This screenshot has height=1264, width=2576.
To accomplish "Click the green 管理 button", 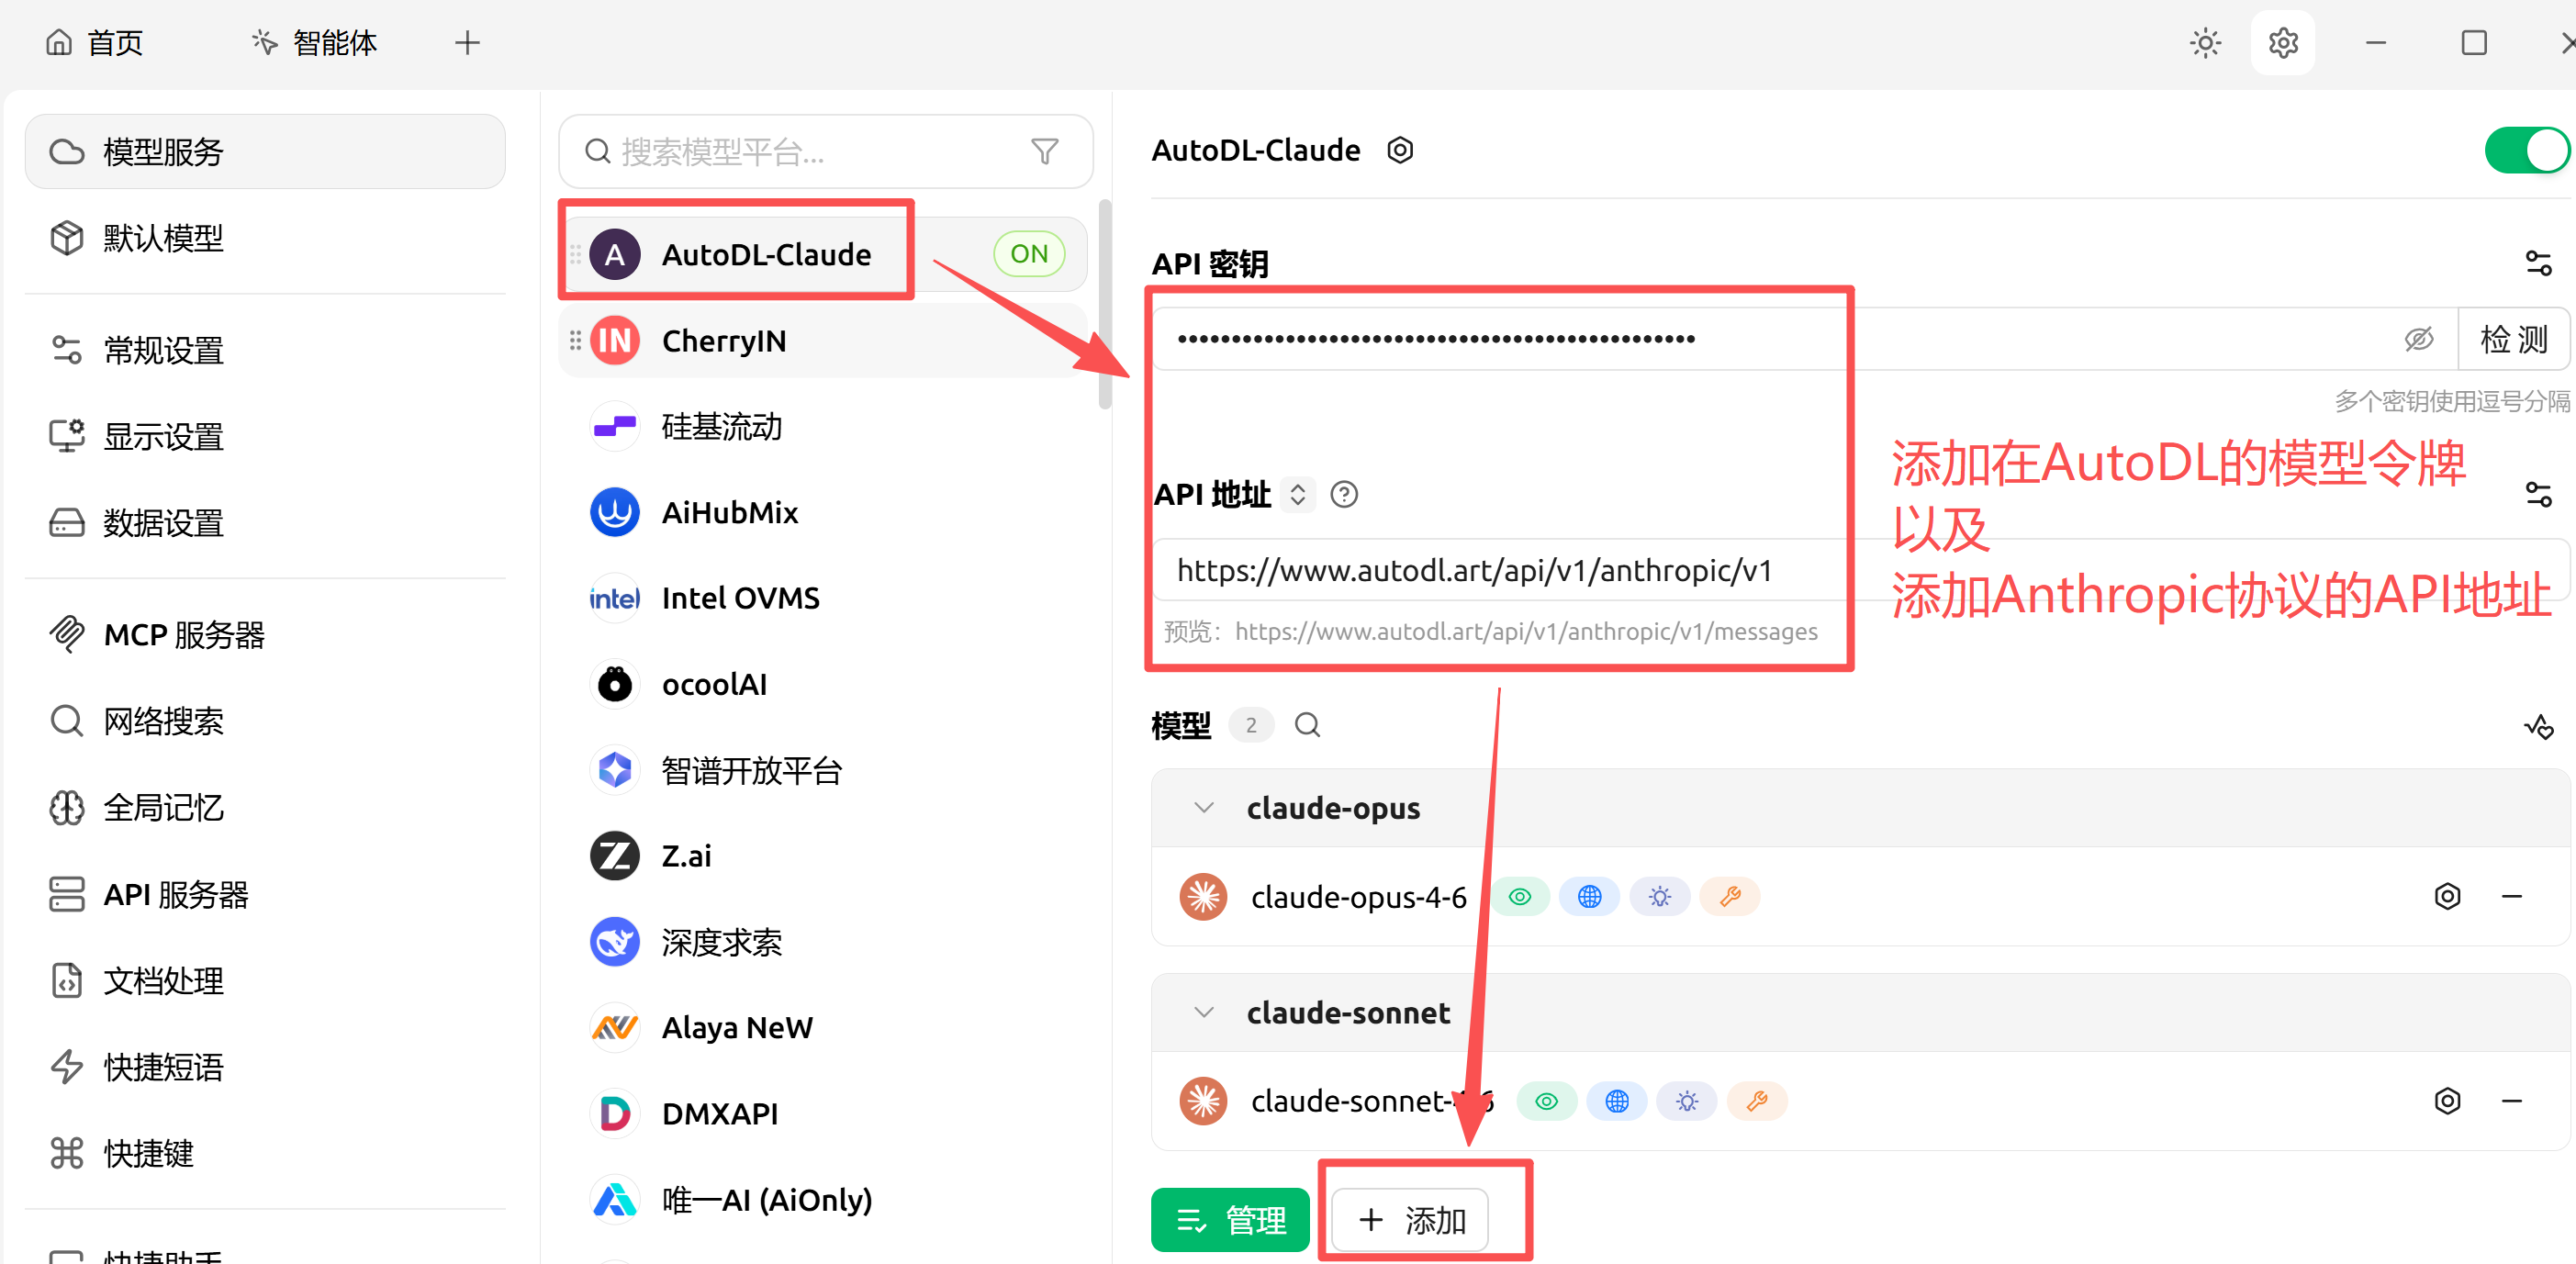I will click(1229, 1220).
